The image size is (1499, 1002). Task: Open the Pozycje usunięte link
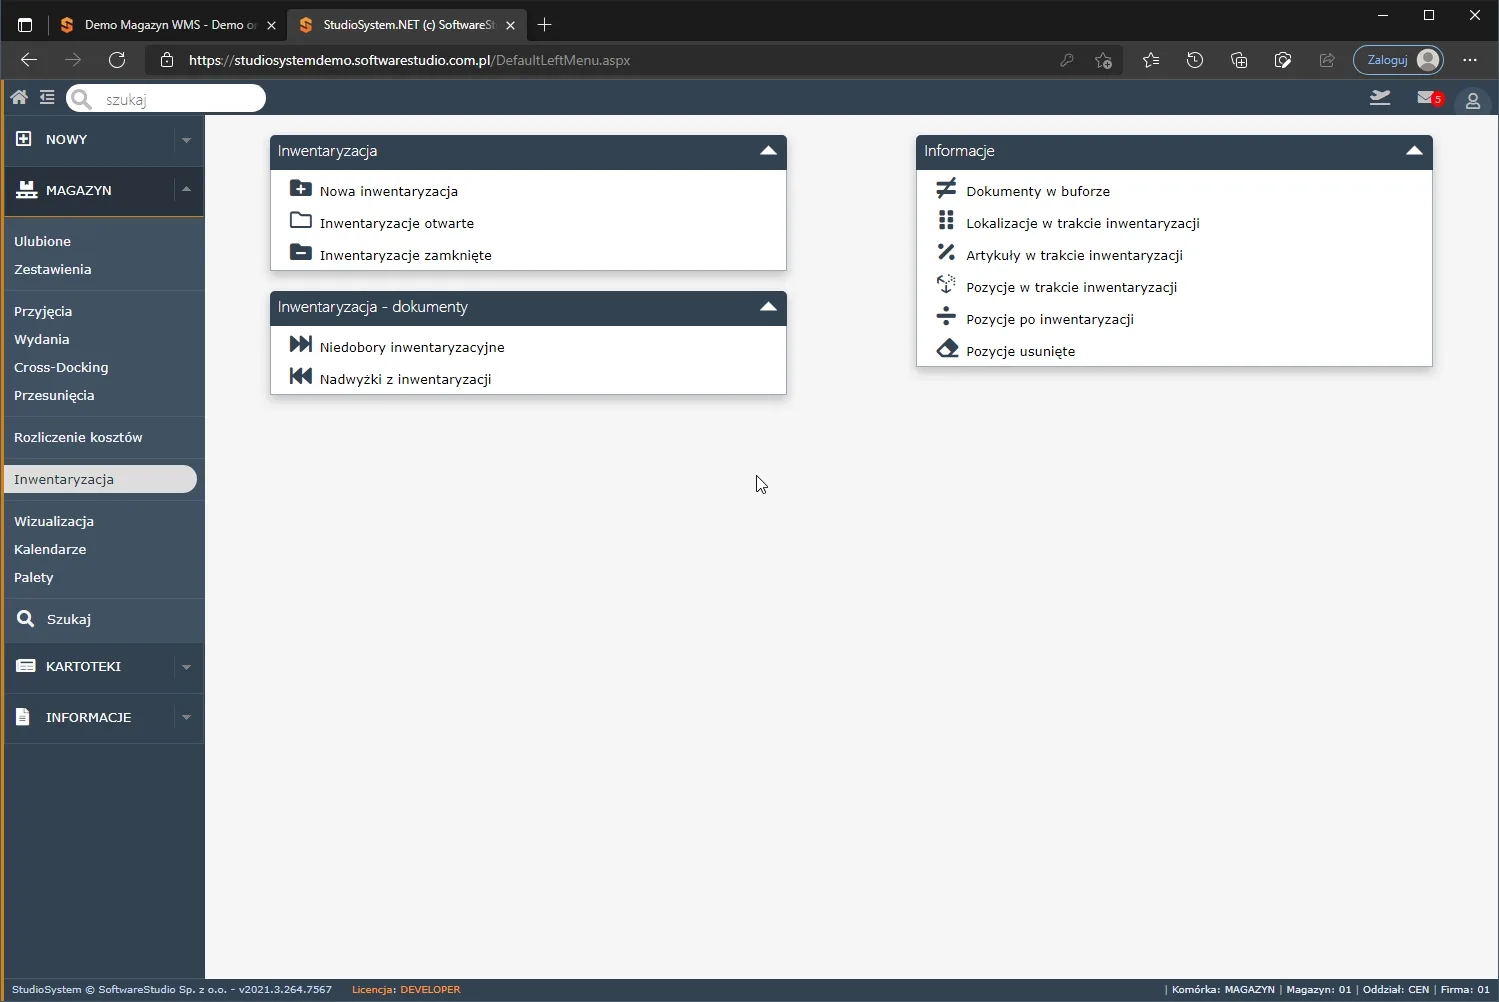(x=1021, y=351)
